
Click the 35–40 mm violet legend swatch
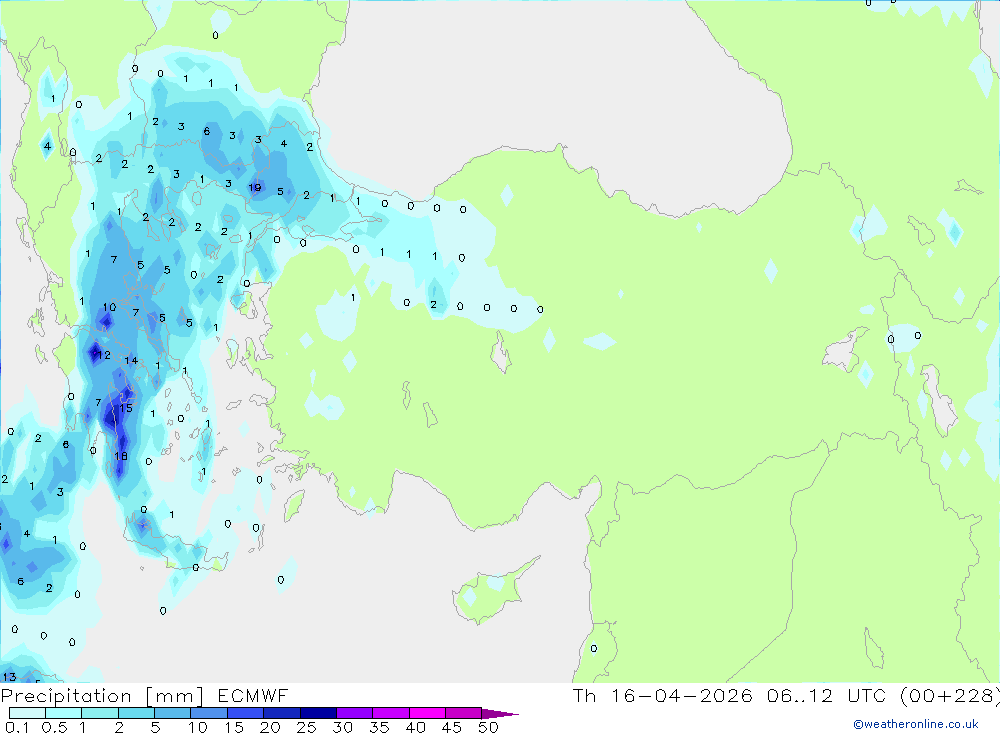(391, 713)
